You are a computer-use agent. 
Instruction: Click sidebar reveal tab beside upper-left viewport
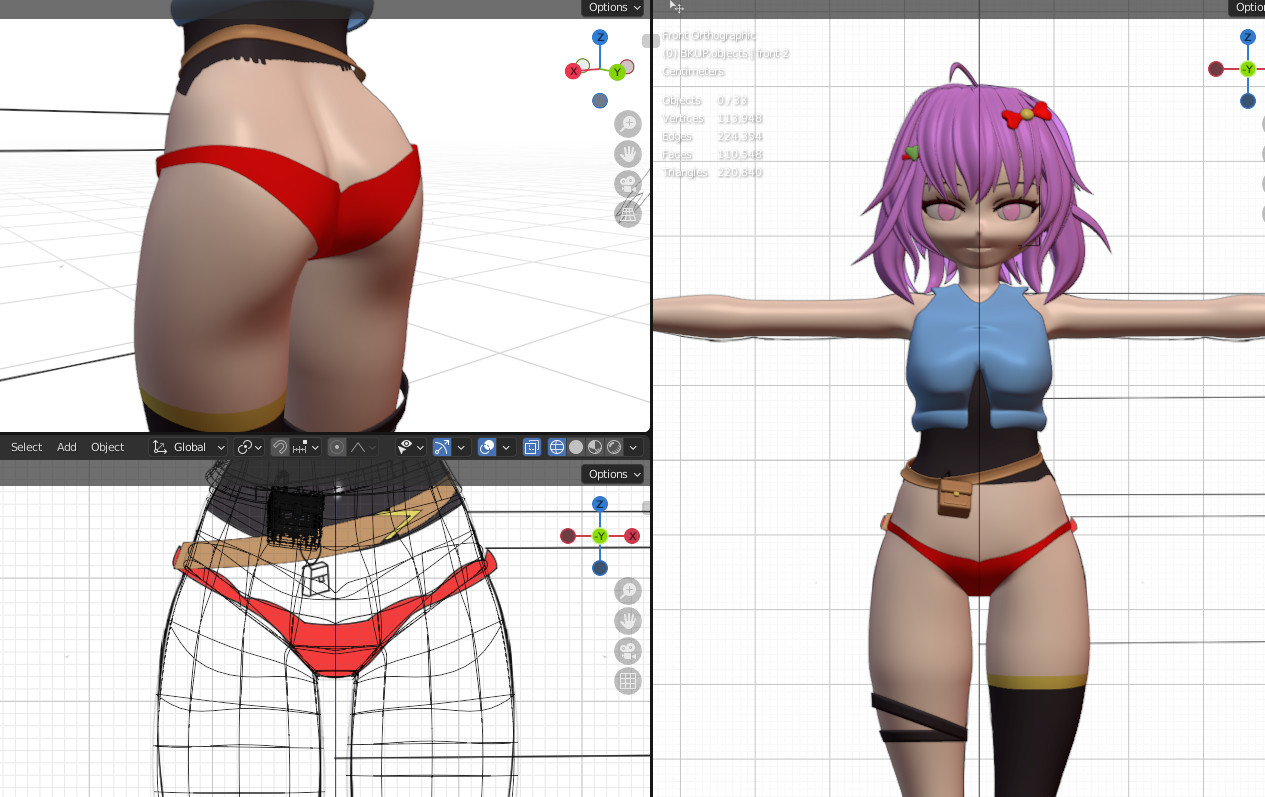coord(650,41)
